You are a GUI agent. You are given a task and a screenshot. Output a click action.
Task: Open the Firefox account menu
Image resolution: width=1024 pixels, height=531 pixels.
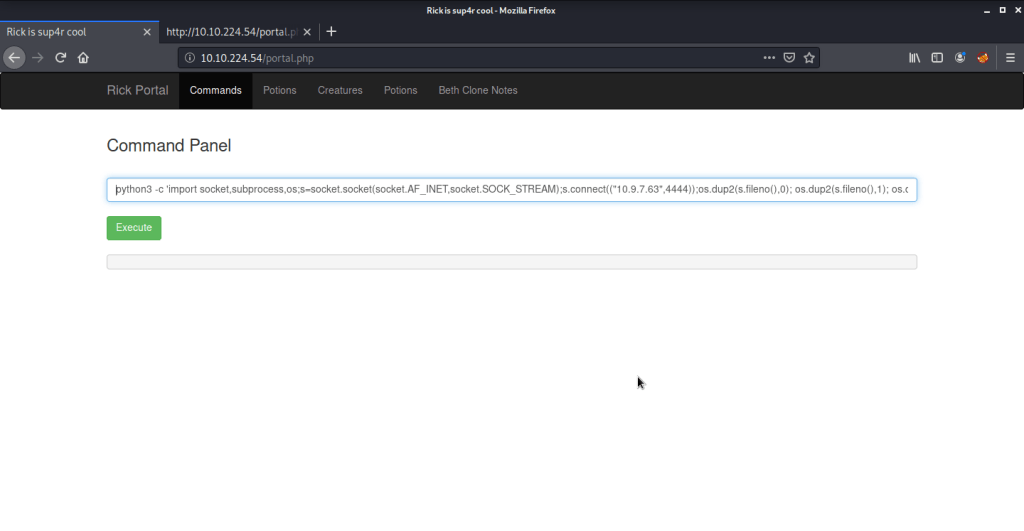pyautogui.click(x=960, y=58)
